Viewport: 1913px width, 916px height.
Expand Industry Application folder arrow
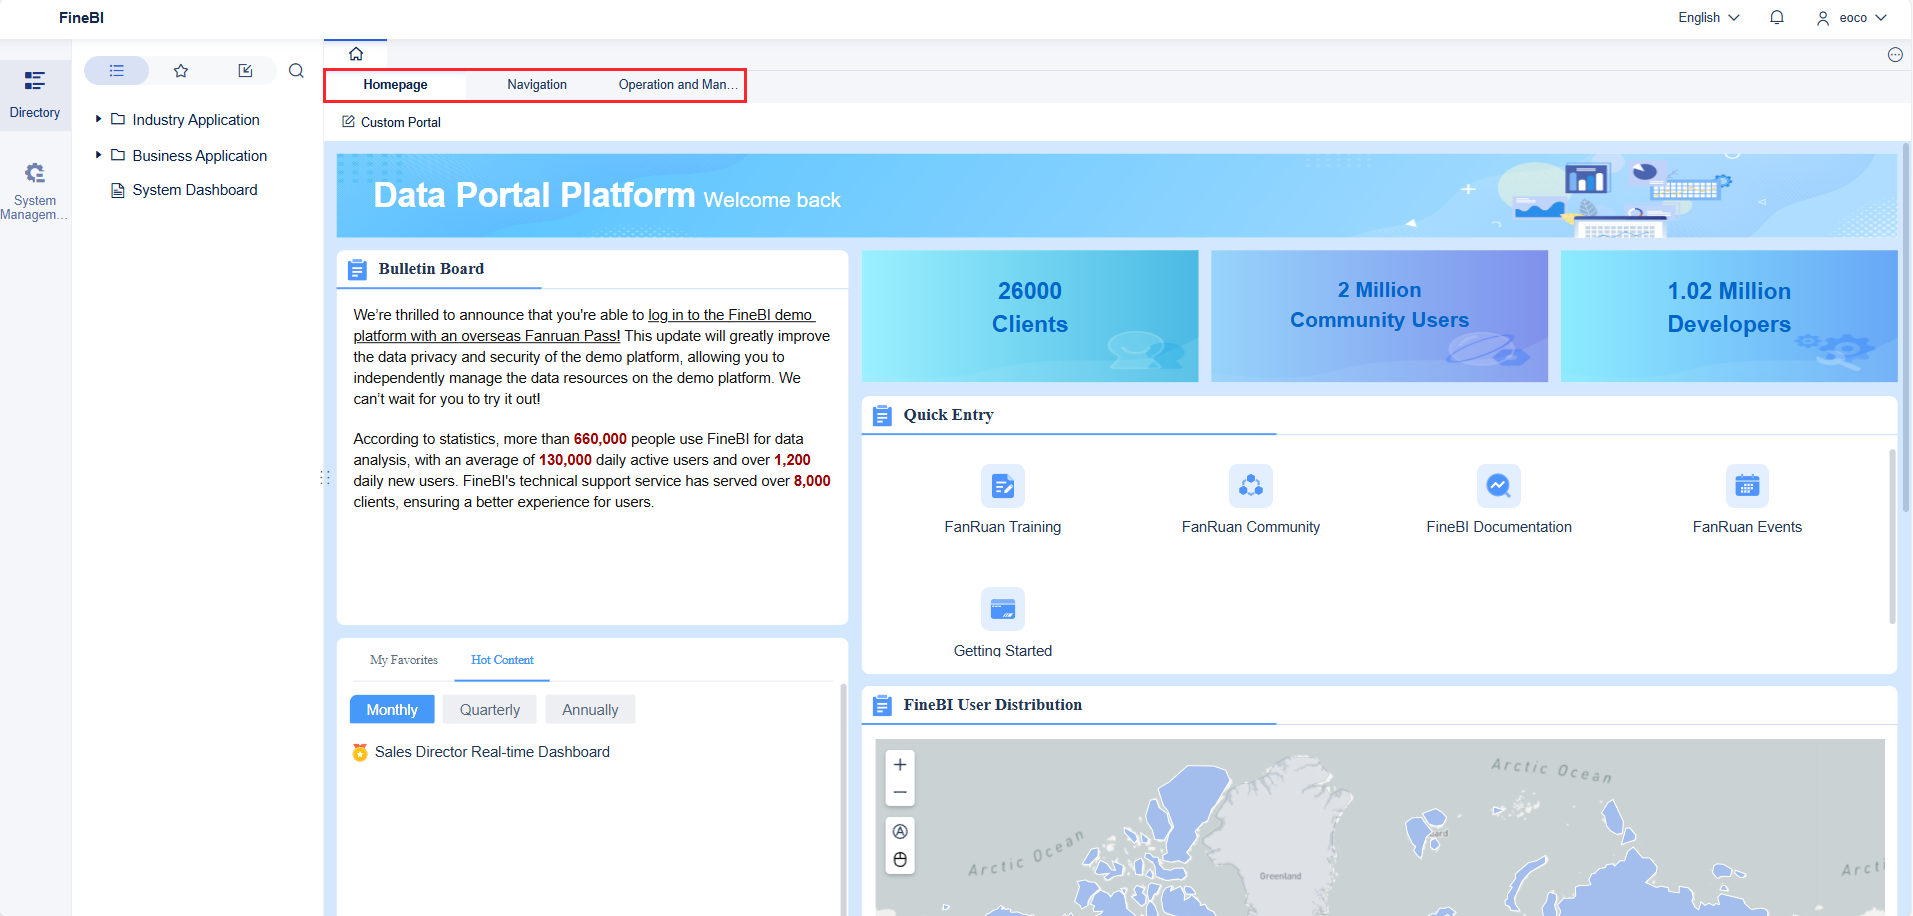[98, 119]
